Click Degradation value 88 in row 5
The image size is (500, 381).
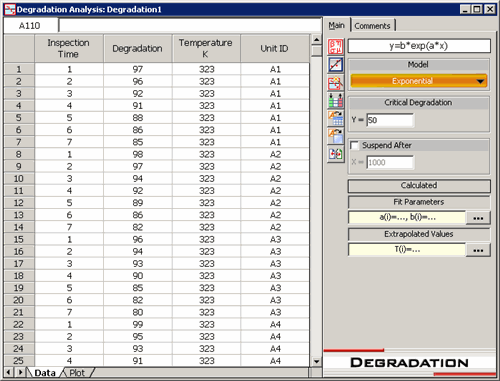[x=138, y=118]
